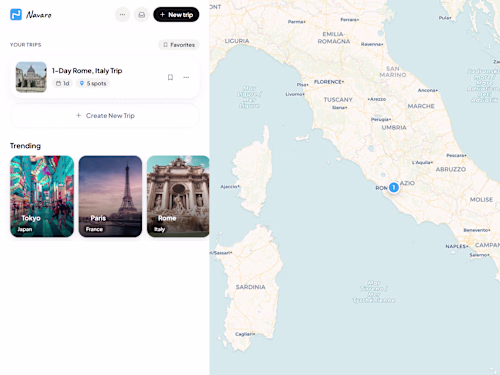Click the MARCHE label on the map
The image size is (500, 375).
(x=421, y=106)
